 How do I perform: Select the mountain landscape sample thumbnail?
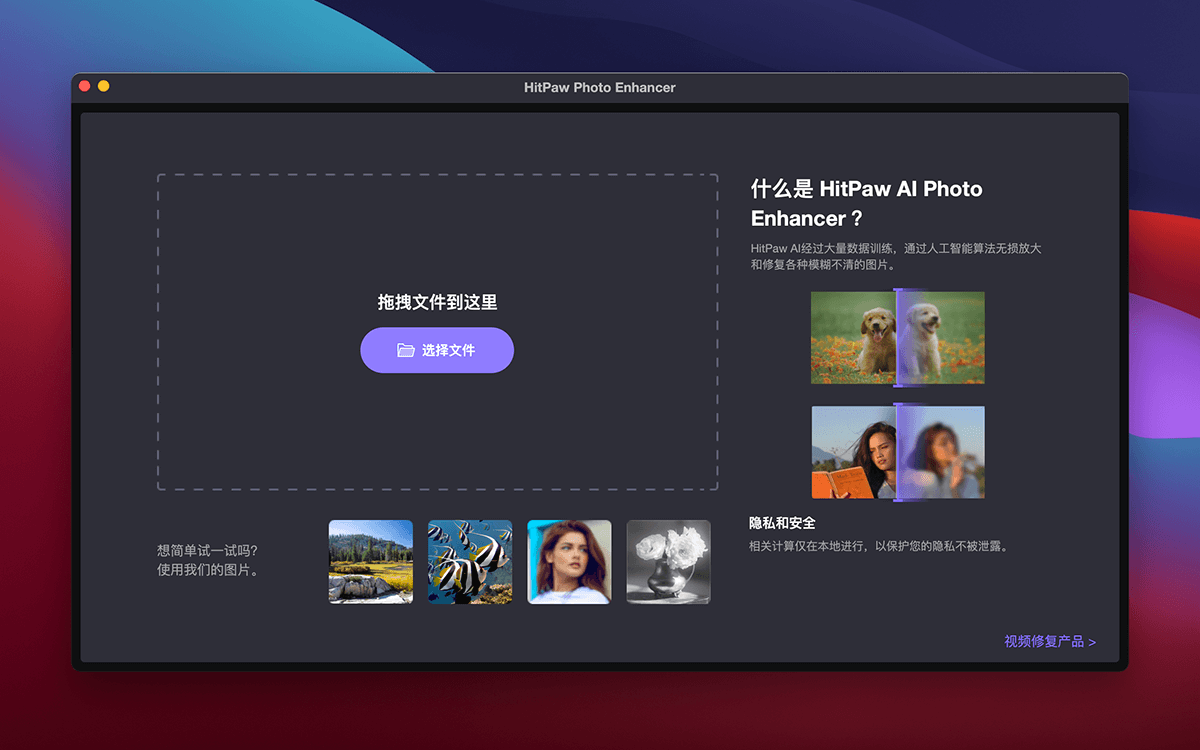(x=371, y=562)
